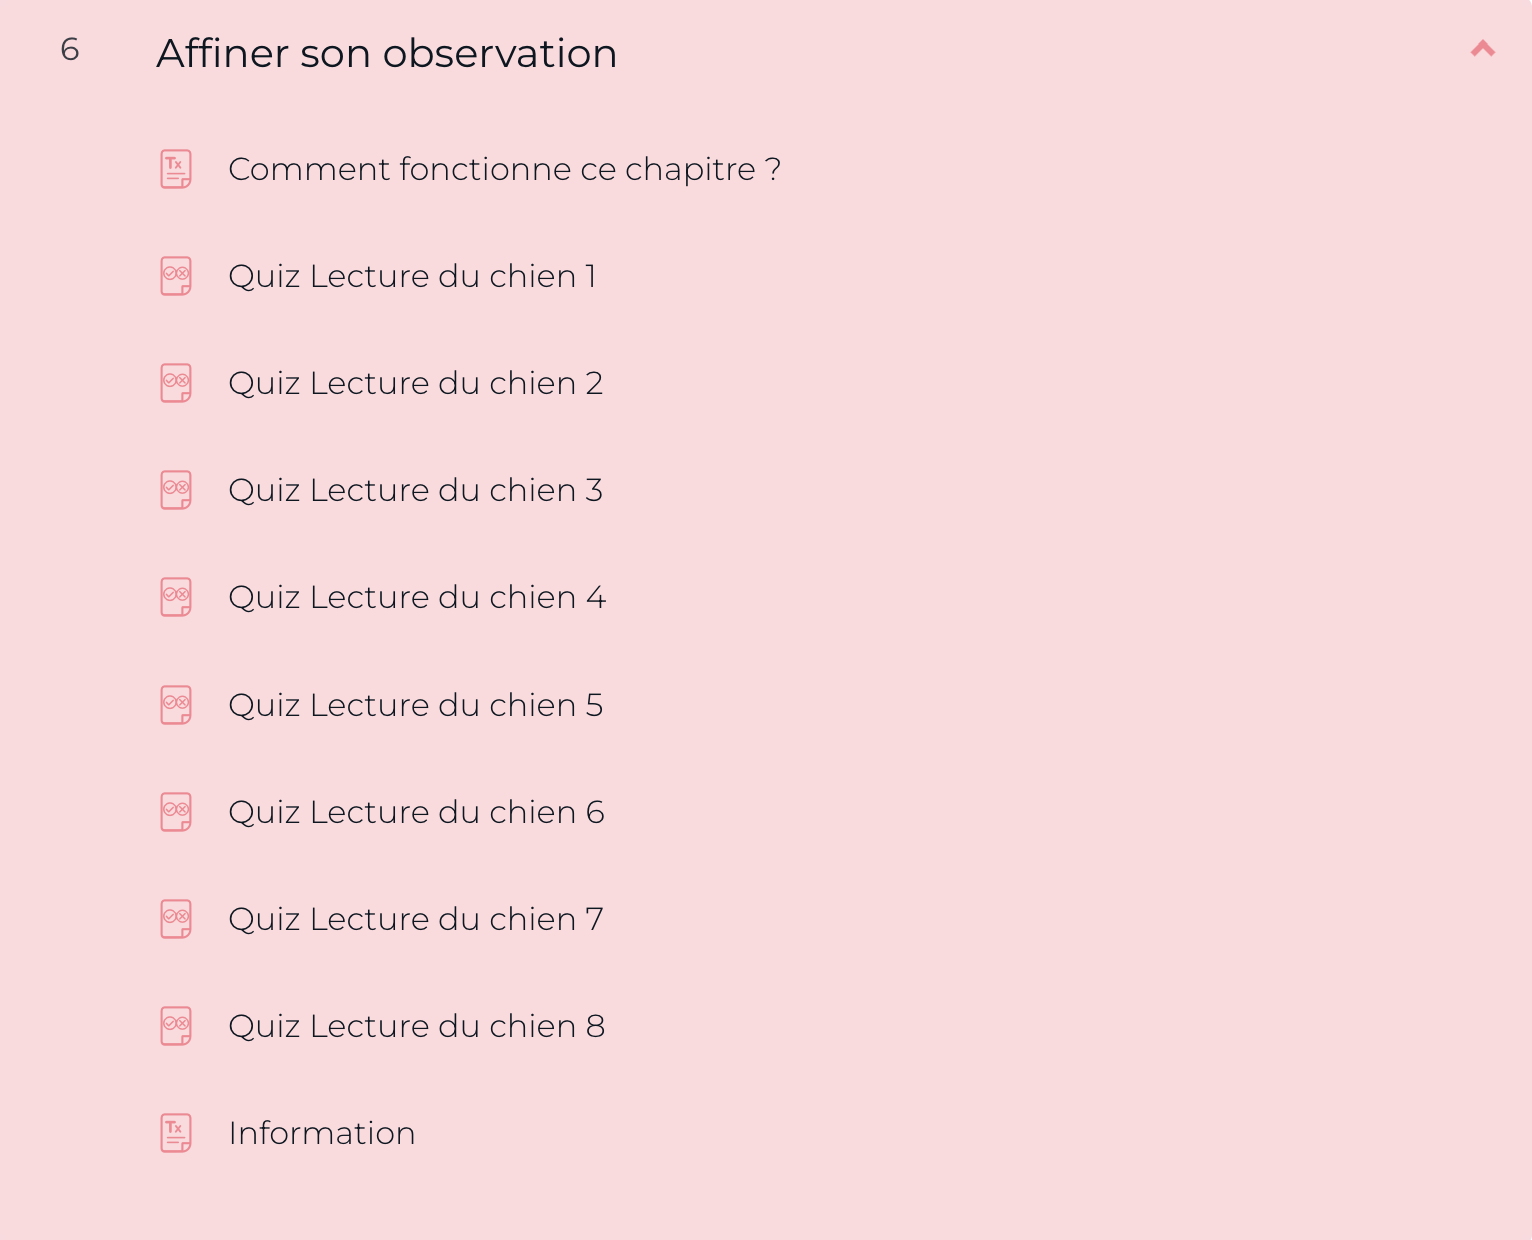Click the quiz icon next to "Quiz Lecture du chien 2"
1532x1240 pixels.
tap(175, 383)
